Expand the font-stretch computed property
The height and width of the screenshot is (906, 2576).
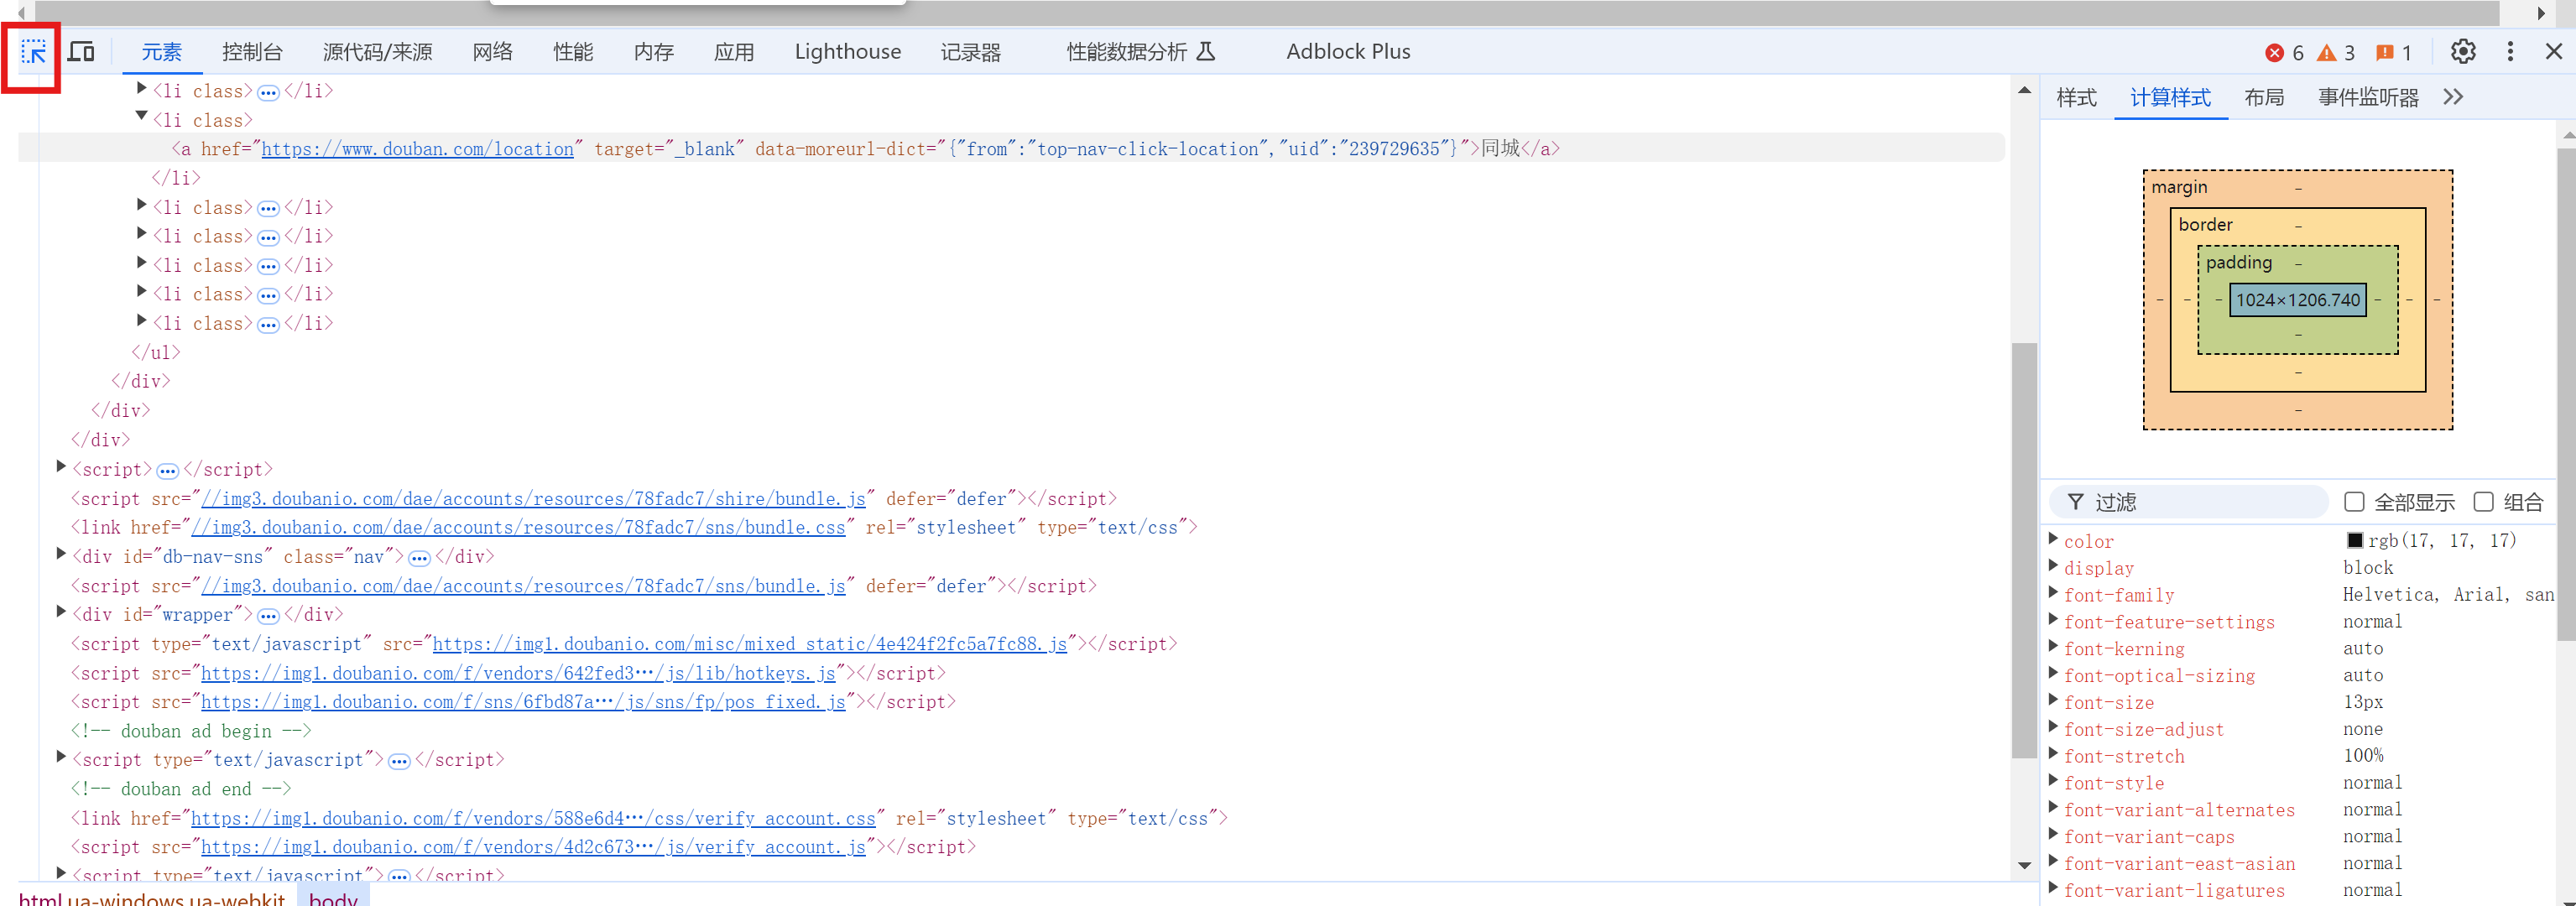2053,755
